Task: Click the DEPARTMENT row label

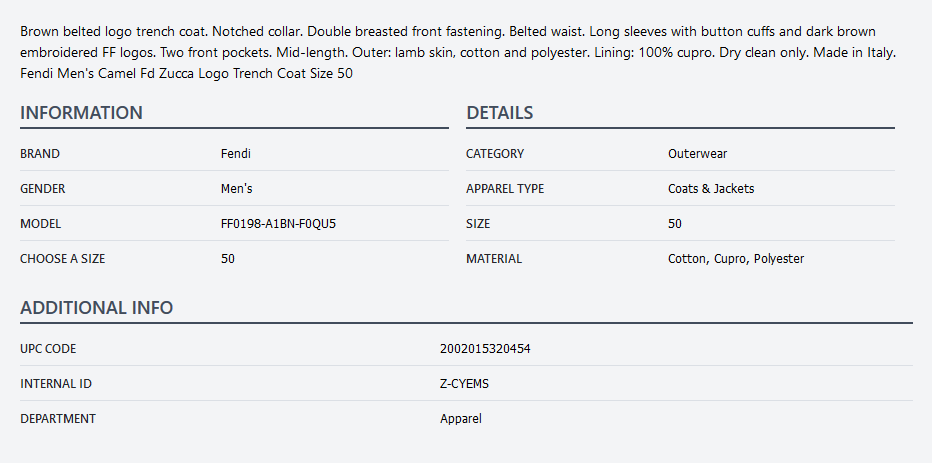Action: (x=58, y=419)
